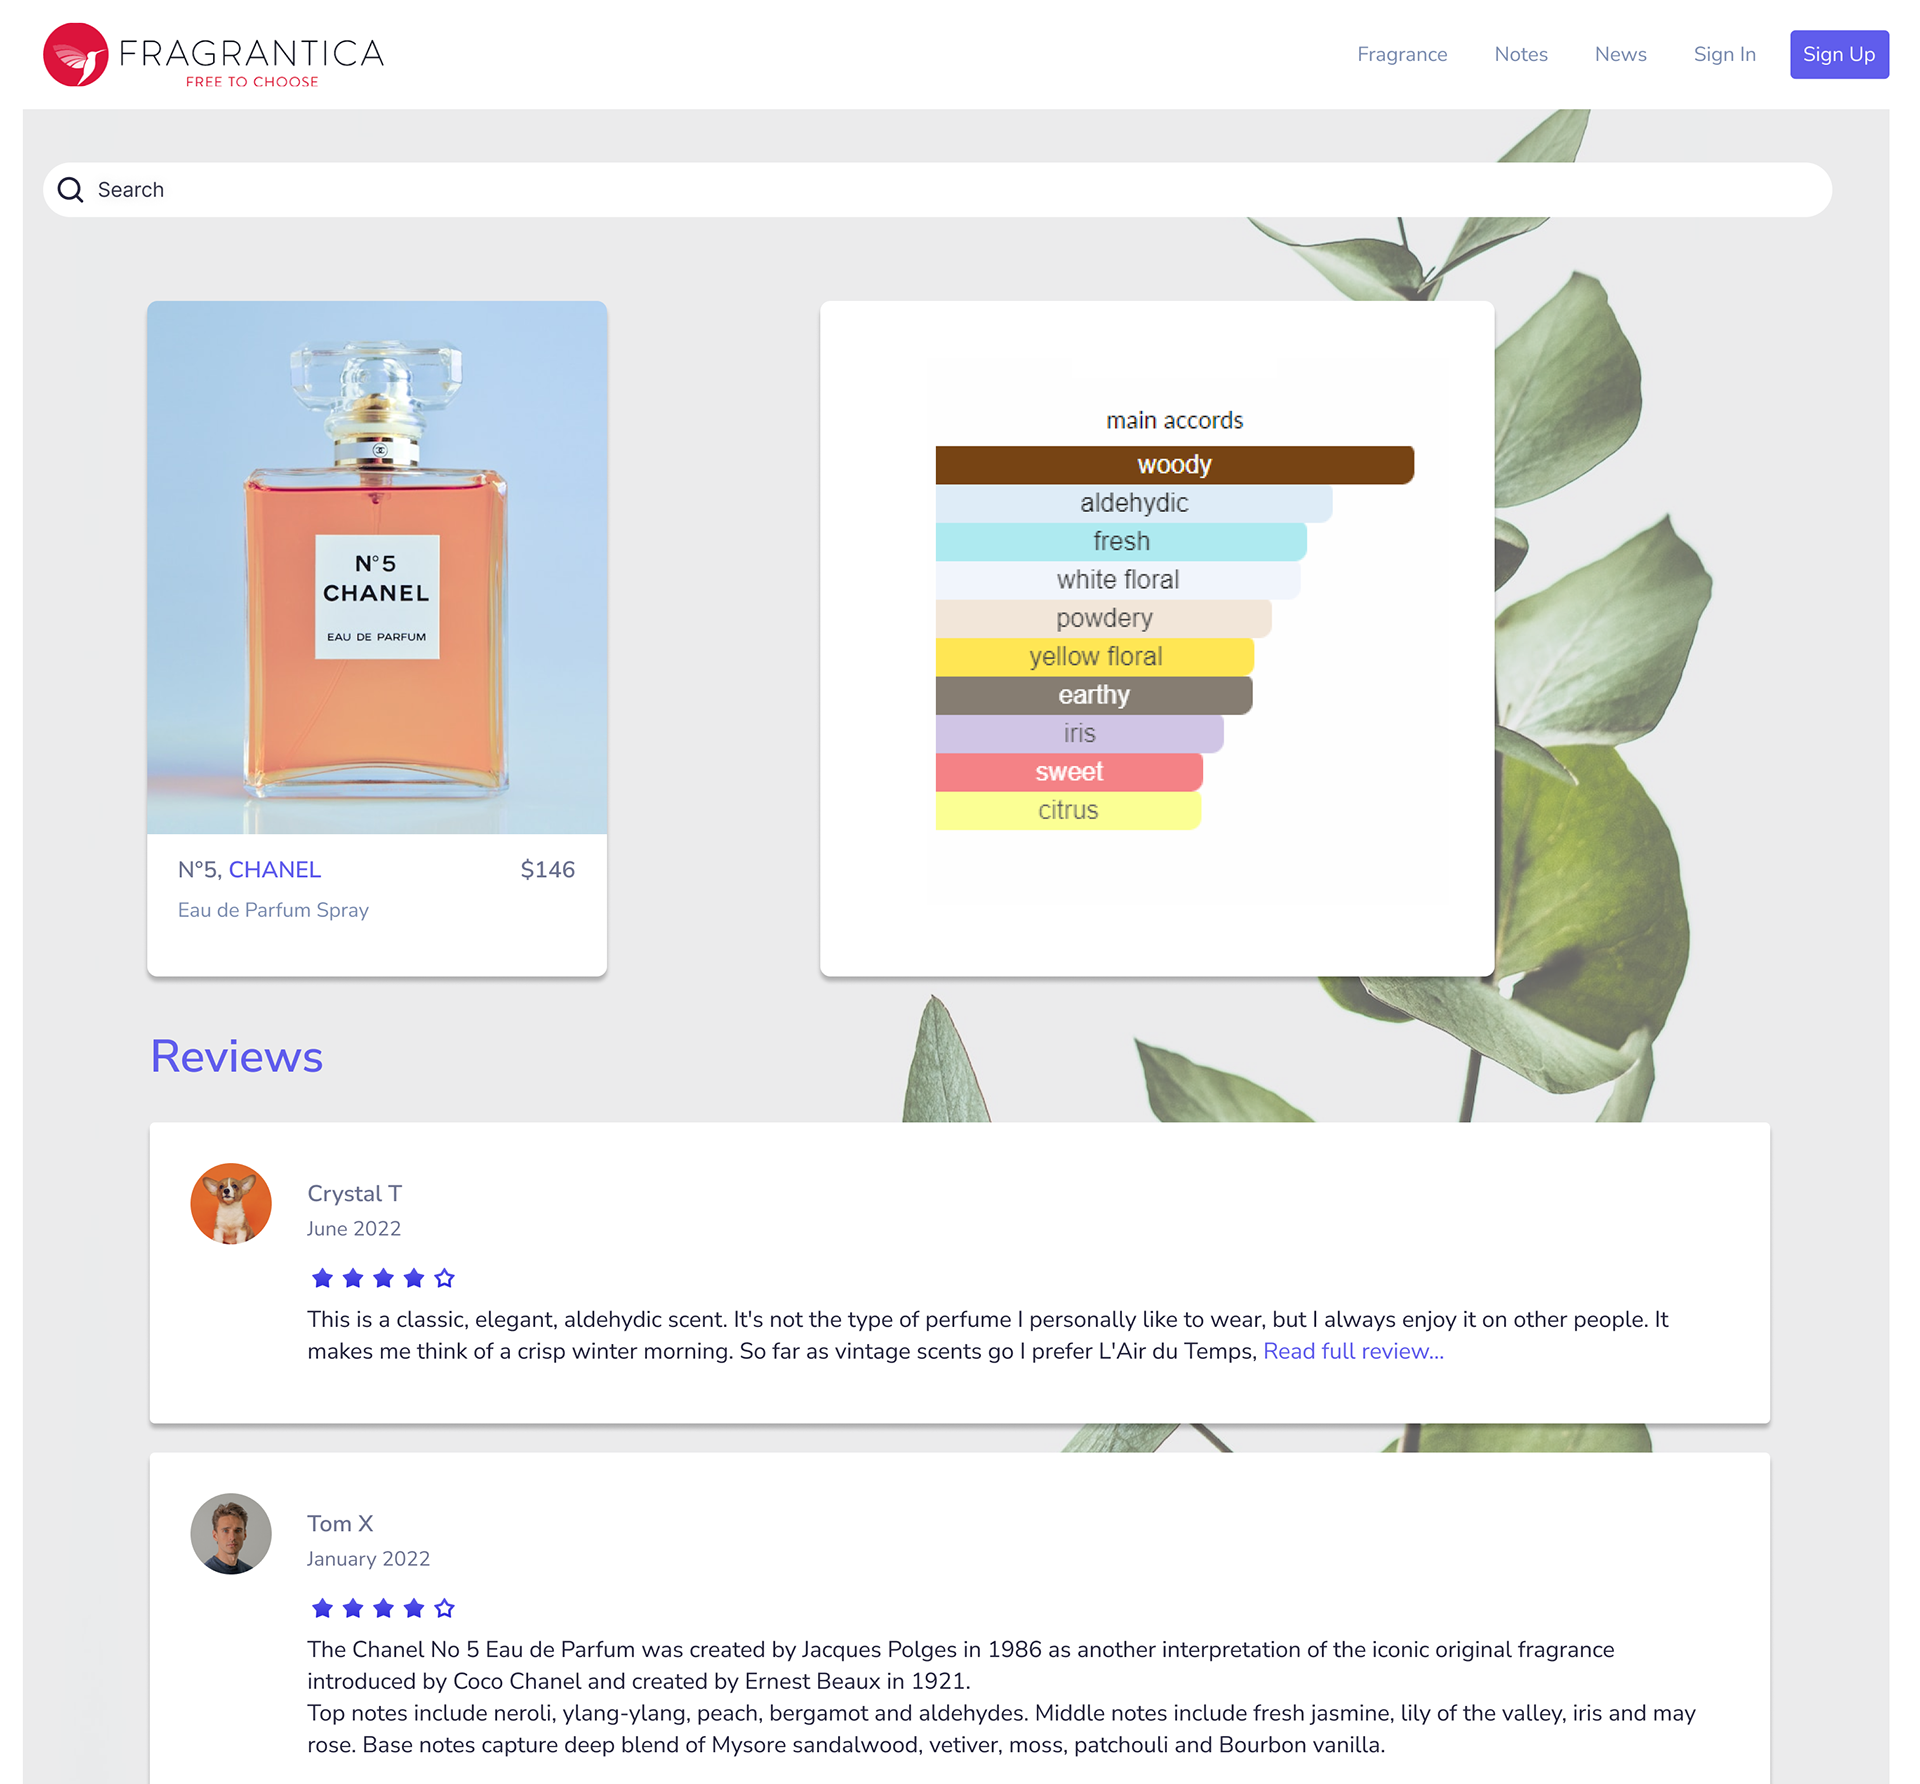This screenshot has height=1784, width=1920.
Task: Click the Tom X reviewer name
Action: (x=340, y=1524)
